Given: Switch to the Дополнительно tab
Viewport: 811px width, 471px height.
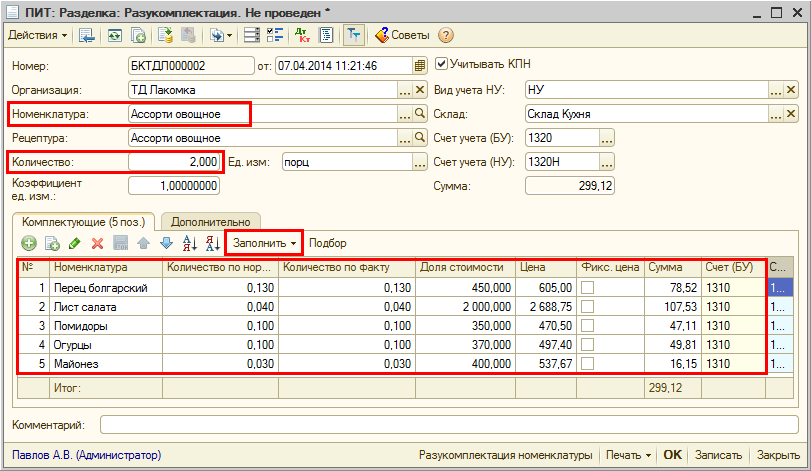Looking at the screenshot, I should pos(210,220).
